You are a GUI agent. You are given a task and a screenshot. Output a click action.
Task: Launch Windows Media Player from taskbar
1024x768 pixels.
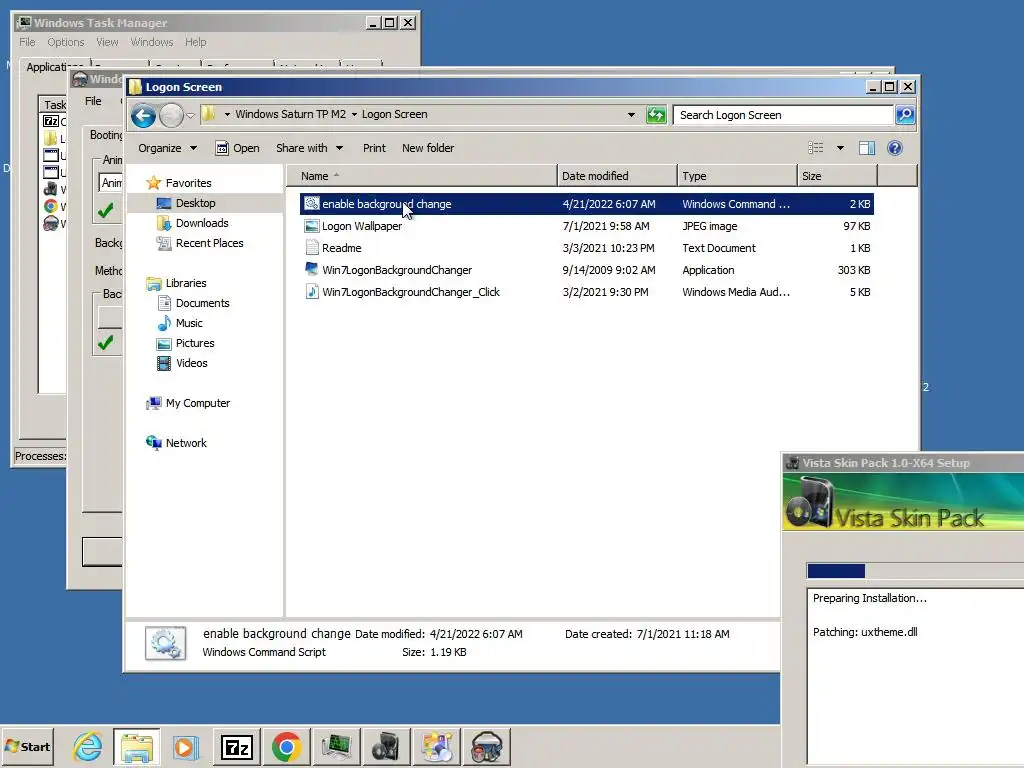click(186, 746)
